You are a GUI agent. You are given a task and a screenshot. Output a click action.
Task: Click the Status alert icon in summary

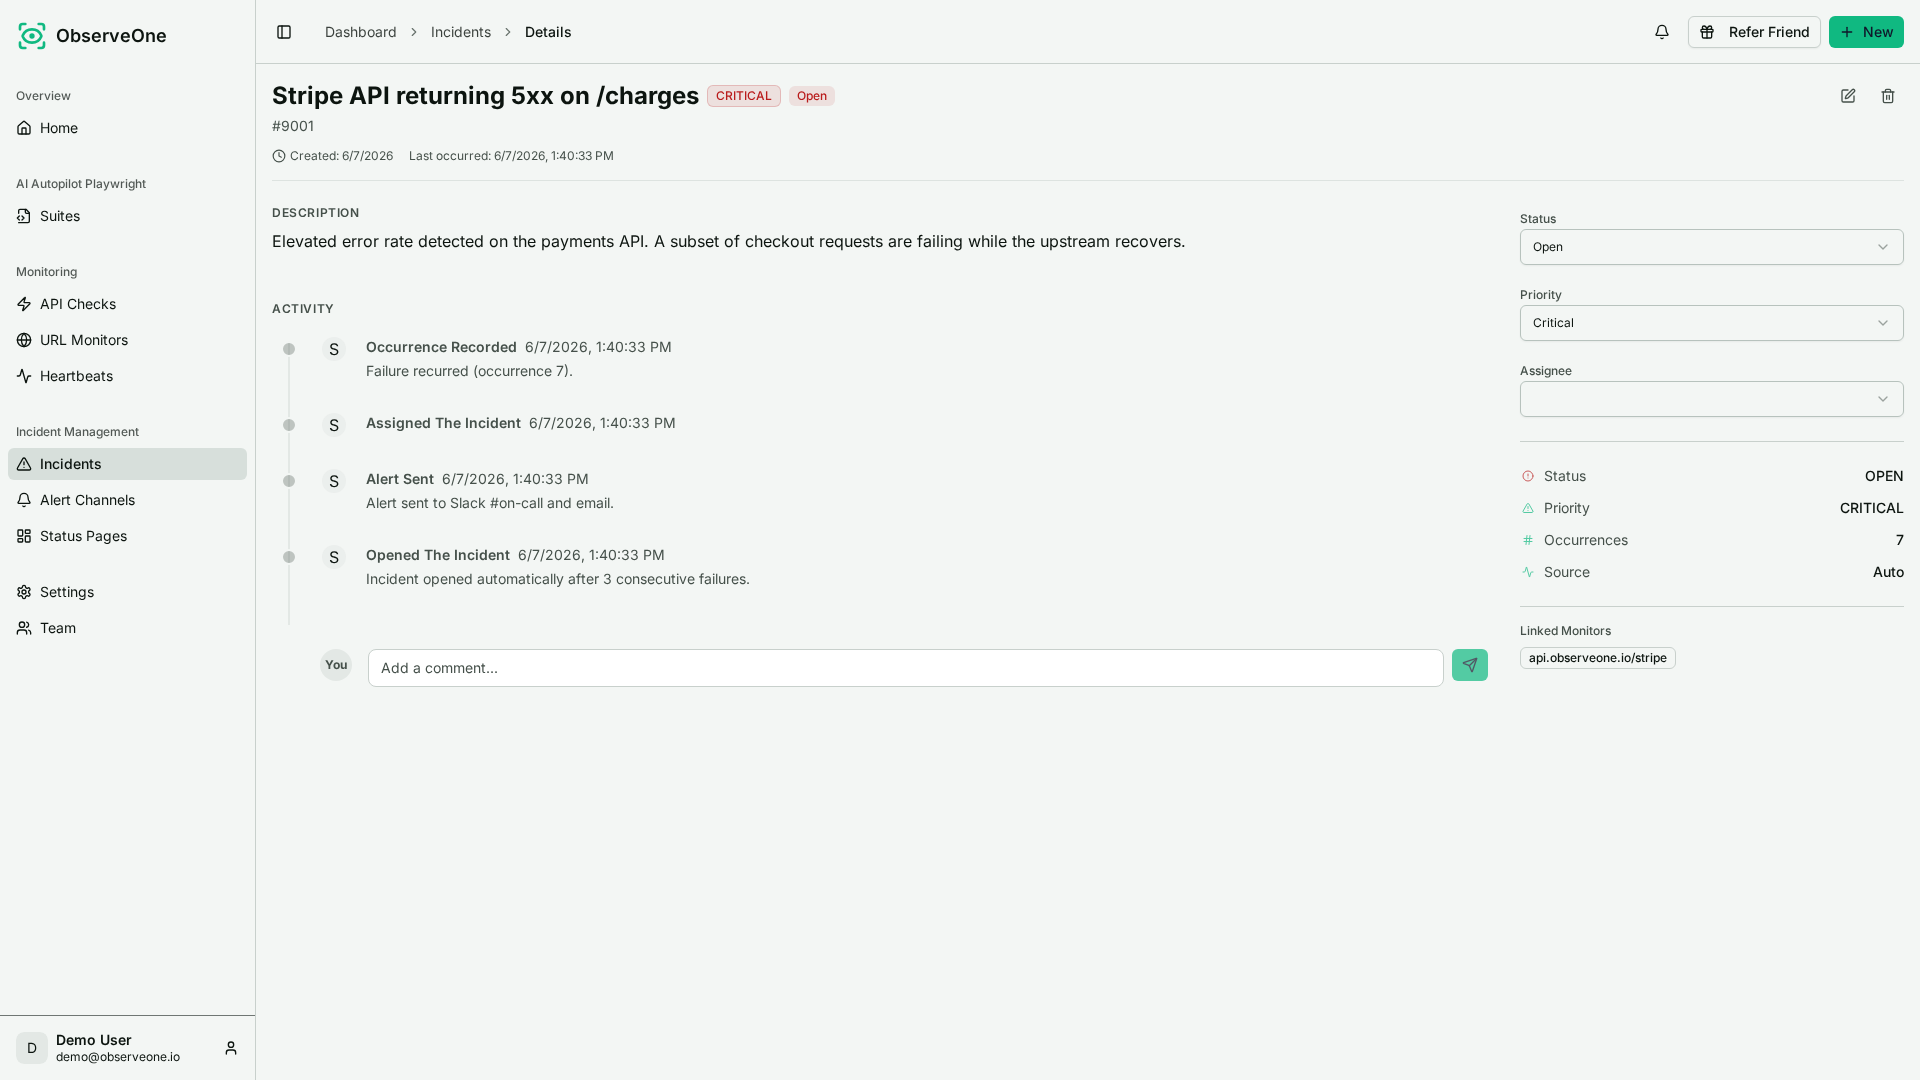1528,476
